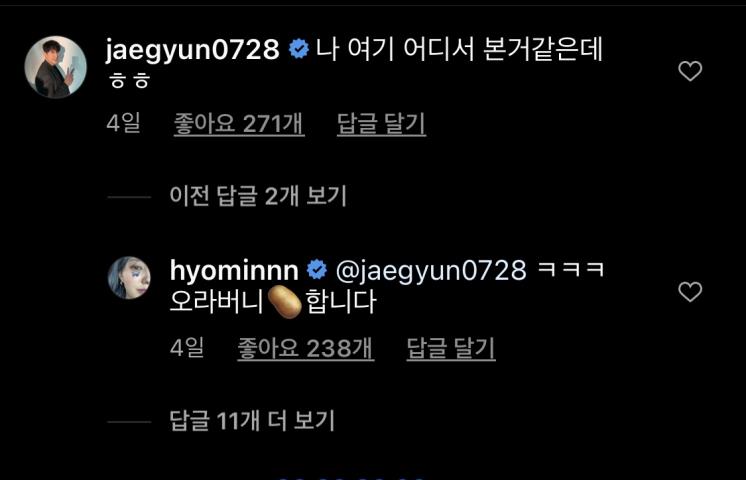Reply to jaegyun0728 via 답글 달기
The image size is (746, 480).
[x=381, y=124]
